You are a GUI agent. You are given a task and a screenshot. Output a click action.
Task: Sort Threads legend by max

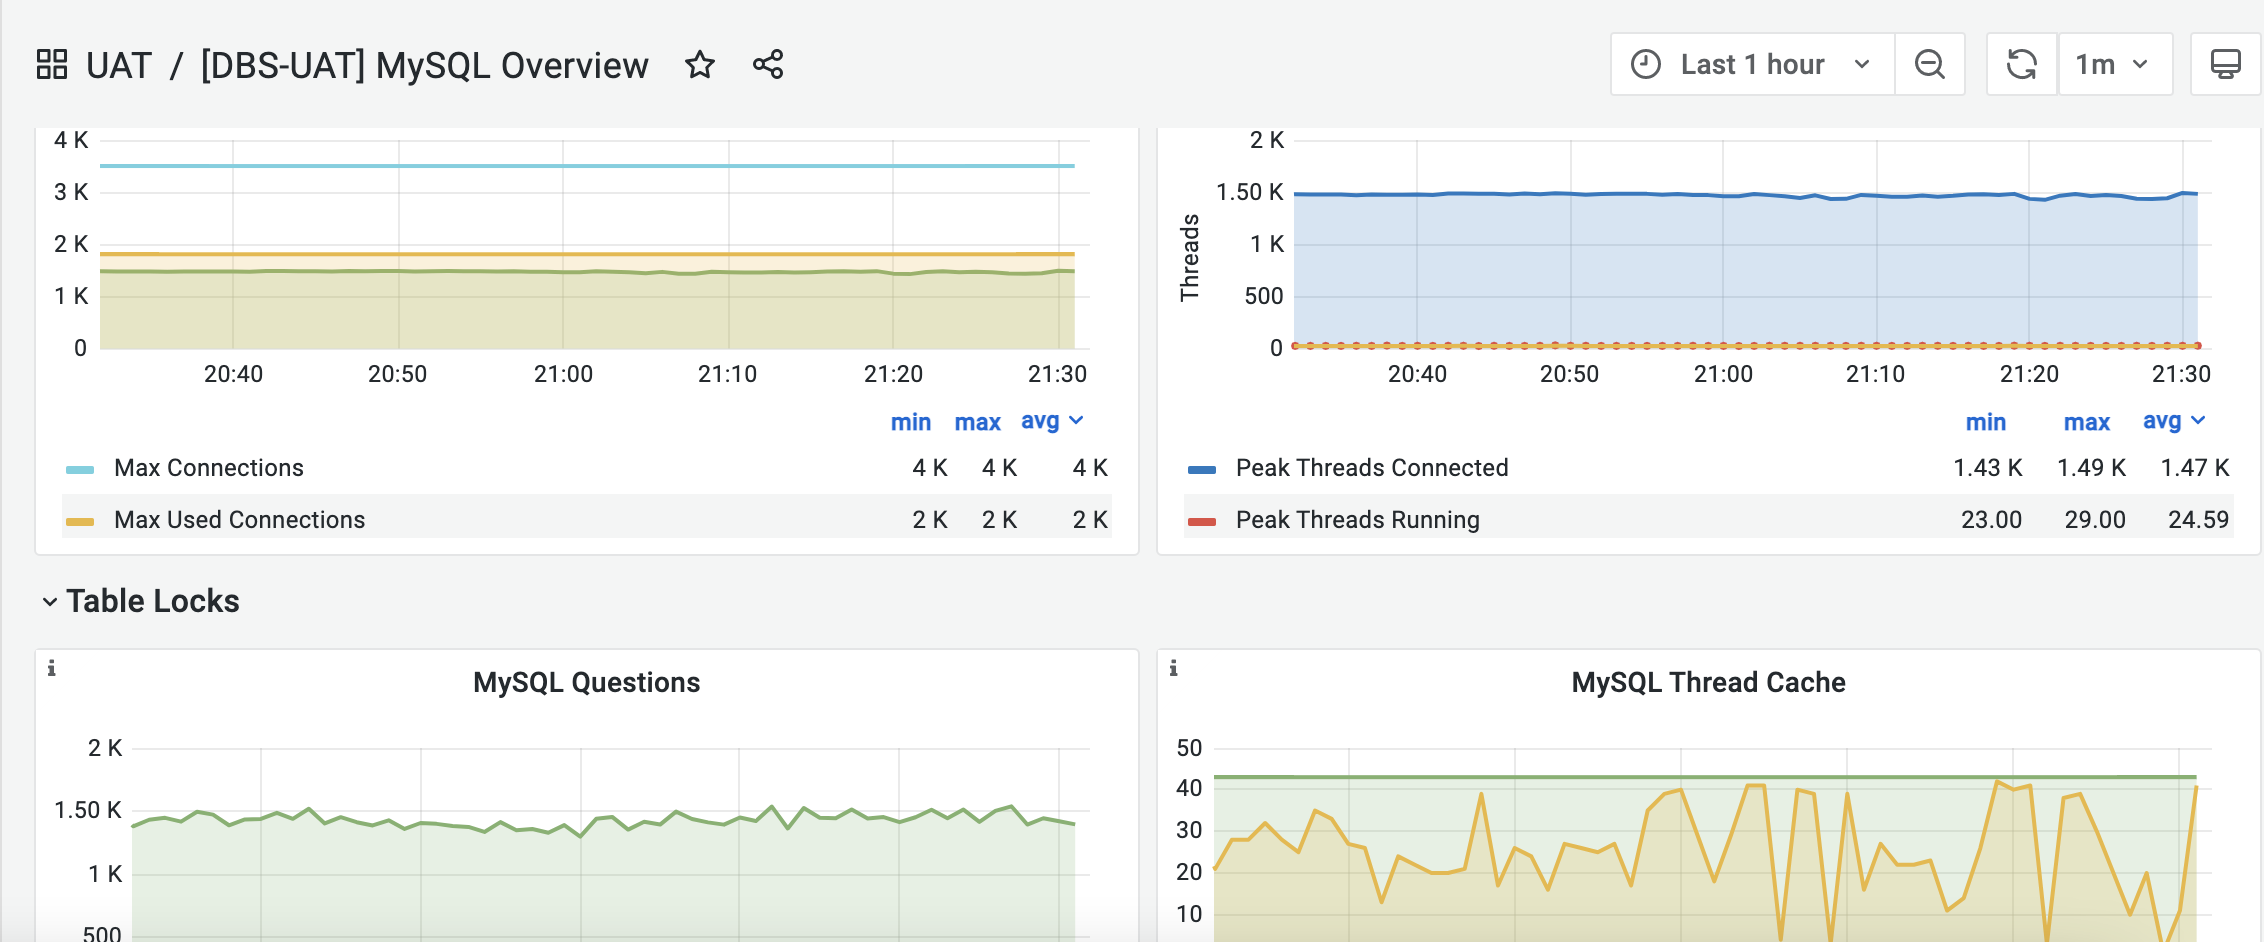pyautogui.click(x=2087, y=422)
